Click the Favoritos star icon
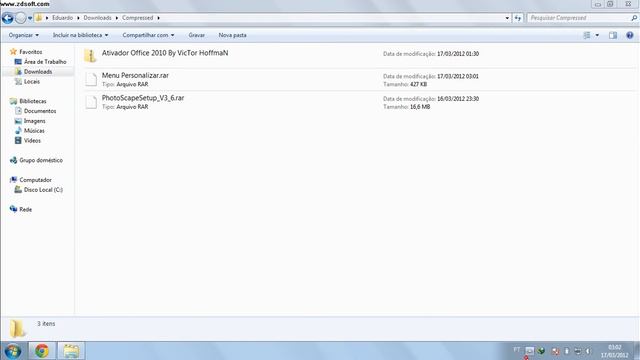Viewport: 640px width, 360px height. pyautogui.click(x=13, y=51)
